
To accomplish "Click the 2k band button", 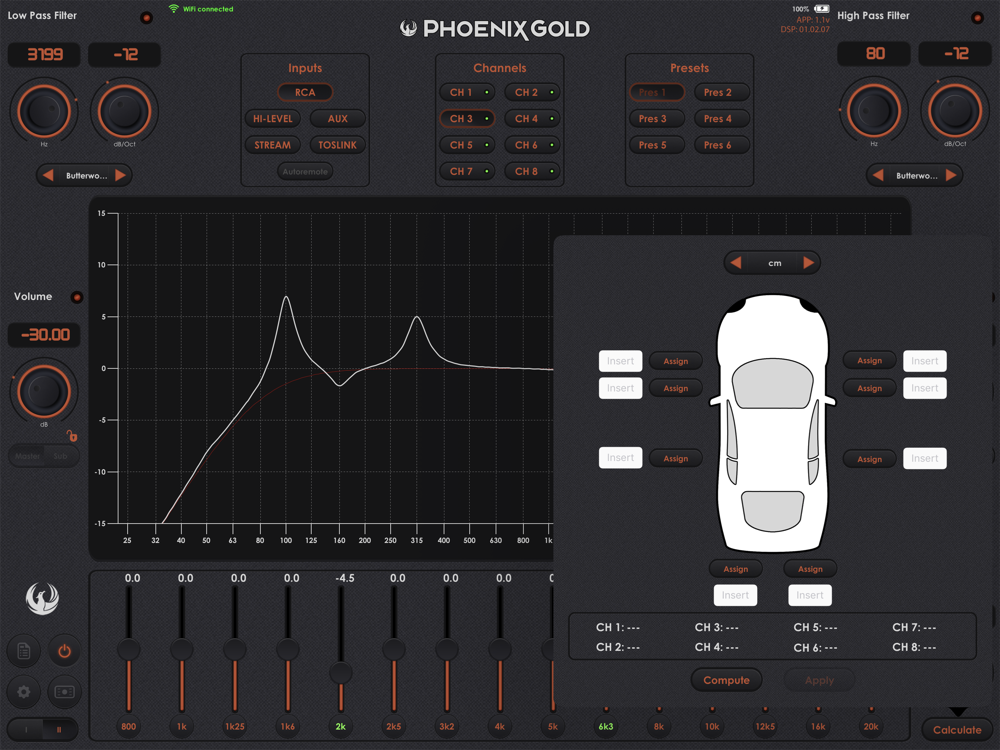I will tap(341, 726).
